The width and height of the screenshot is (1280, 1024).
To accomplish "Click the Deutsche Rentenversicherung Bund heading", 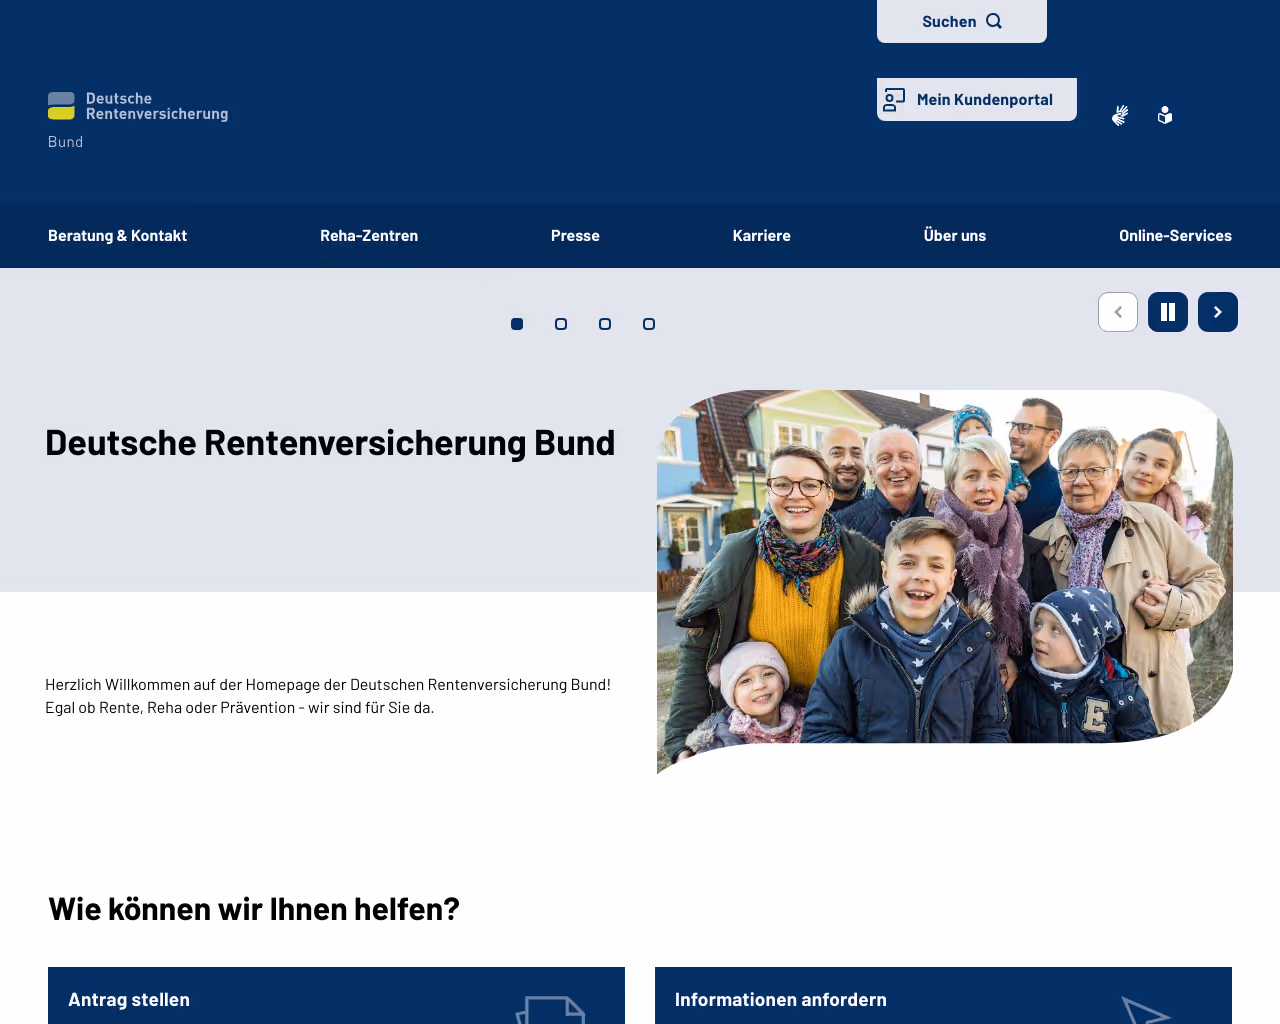I will pyautogui.click(x=330, y=443).
